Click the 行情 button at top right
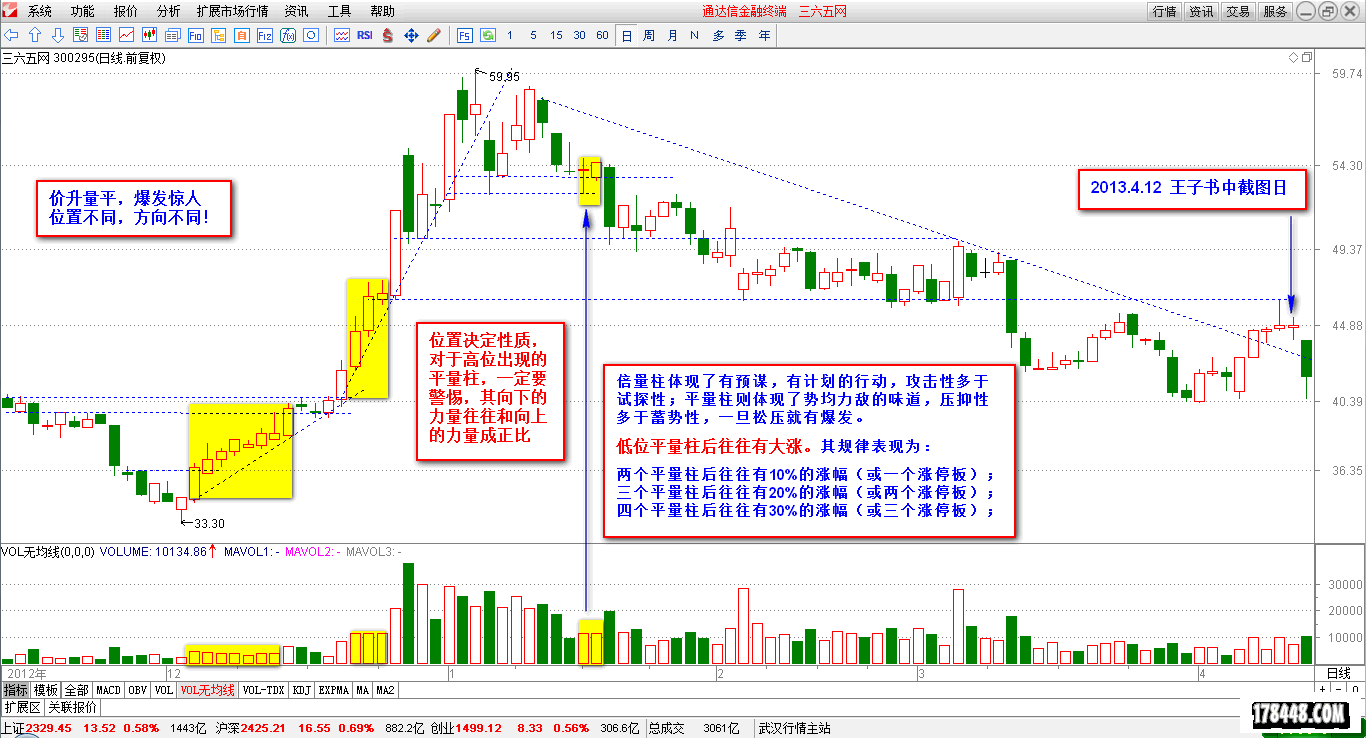Screen dimensions: 1366x738 (x=1164, y=11)
